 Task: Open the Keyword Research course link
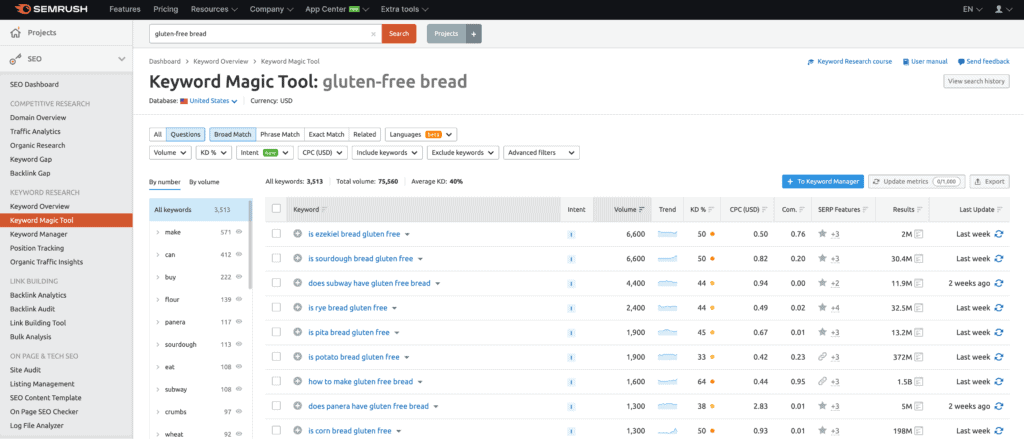pos(850,62)
